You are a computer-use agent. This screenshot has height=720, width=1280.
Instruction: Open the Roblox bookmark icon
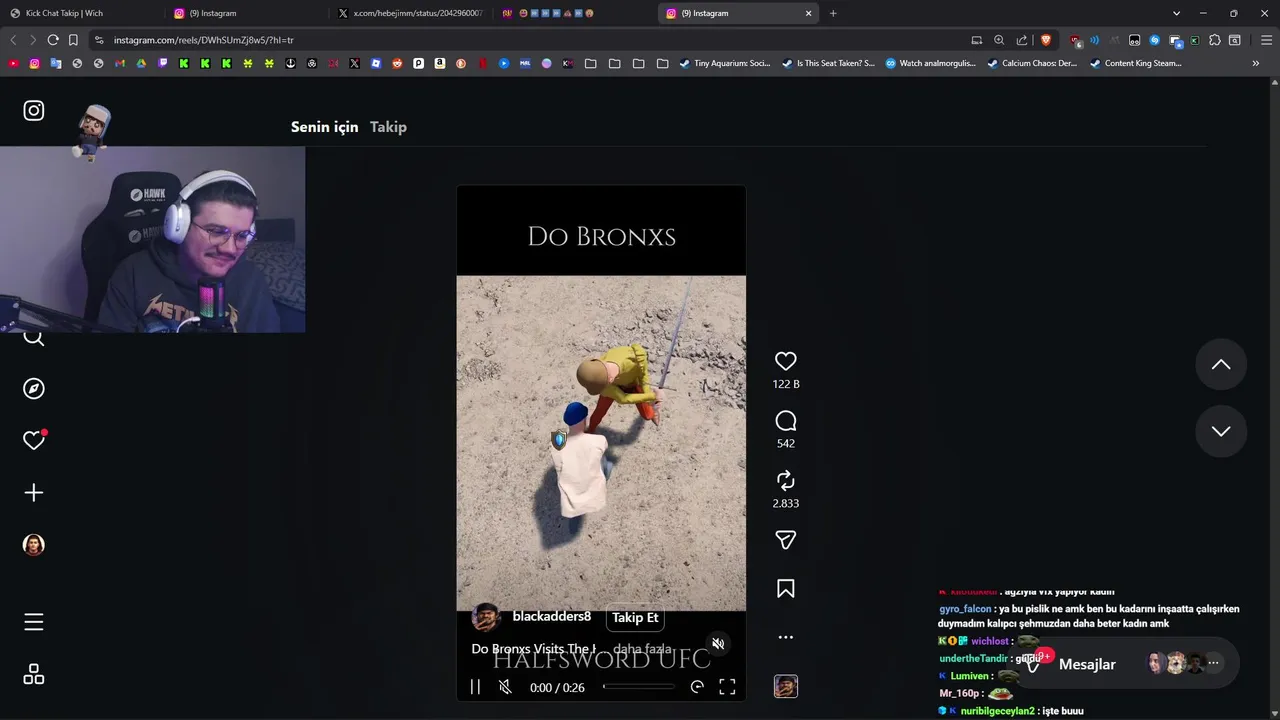tap(376, 63)
